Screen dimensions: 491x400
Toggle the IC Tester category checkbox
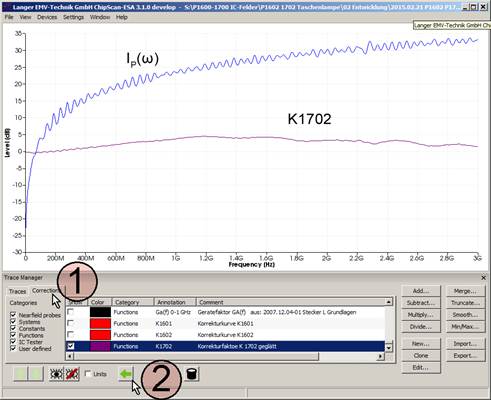[x=13, y=341]
